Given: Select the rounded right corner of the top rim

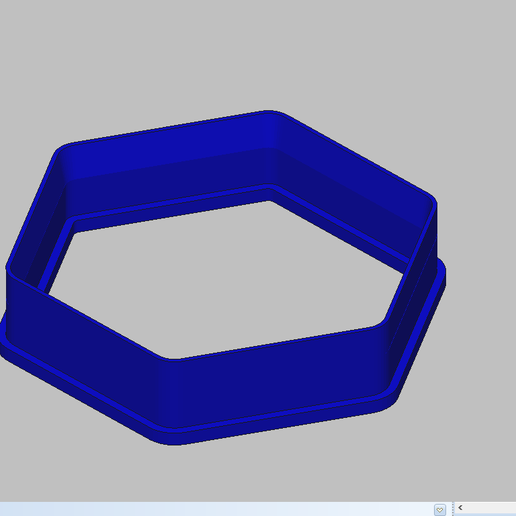Looking at the screenshot, I should pos(432,200).
